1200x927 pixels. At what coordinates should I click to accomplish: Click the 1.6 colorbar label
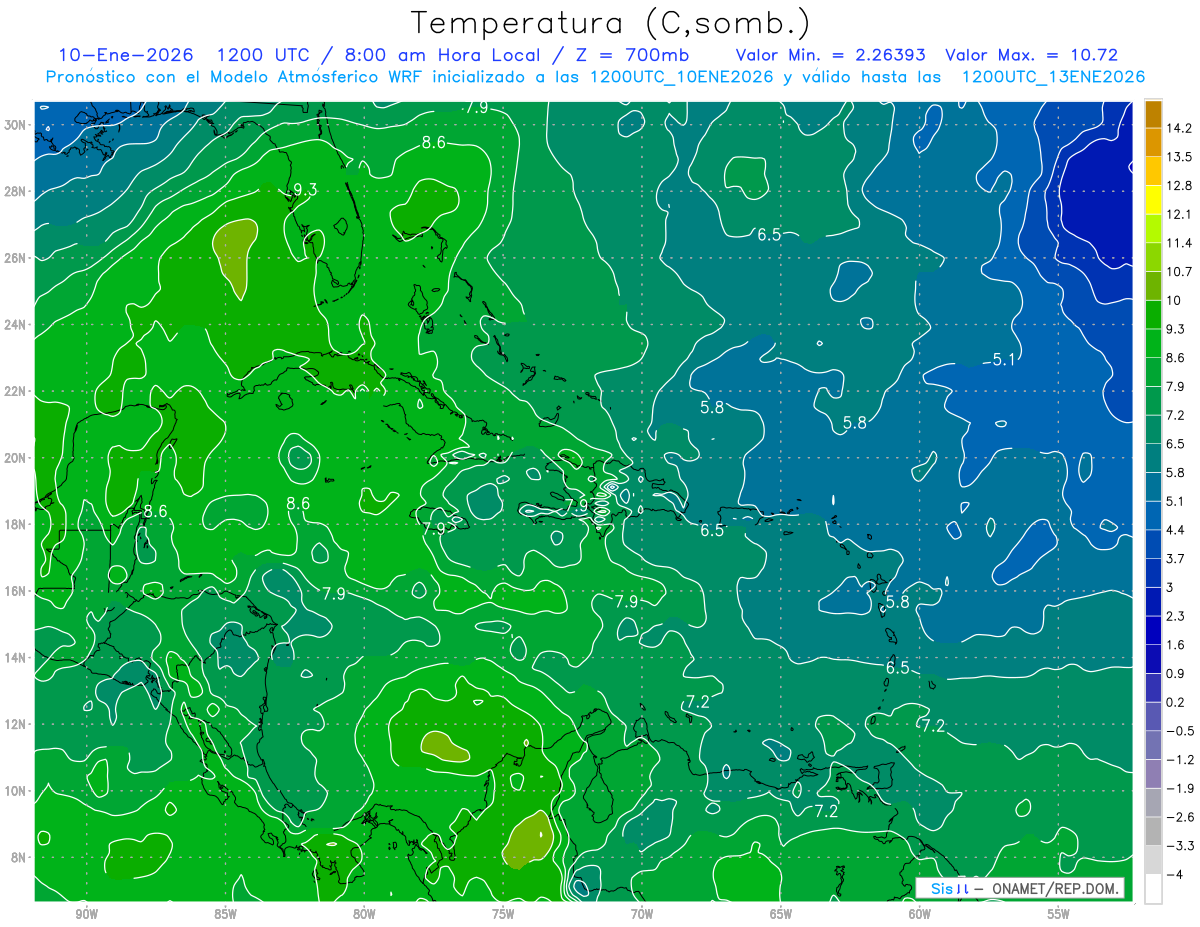coord(1176,645)
